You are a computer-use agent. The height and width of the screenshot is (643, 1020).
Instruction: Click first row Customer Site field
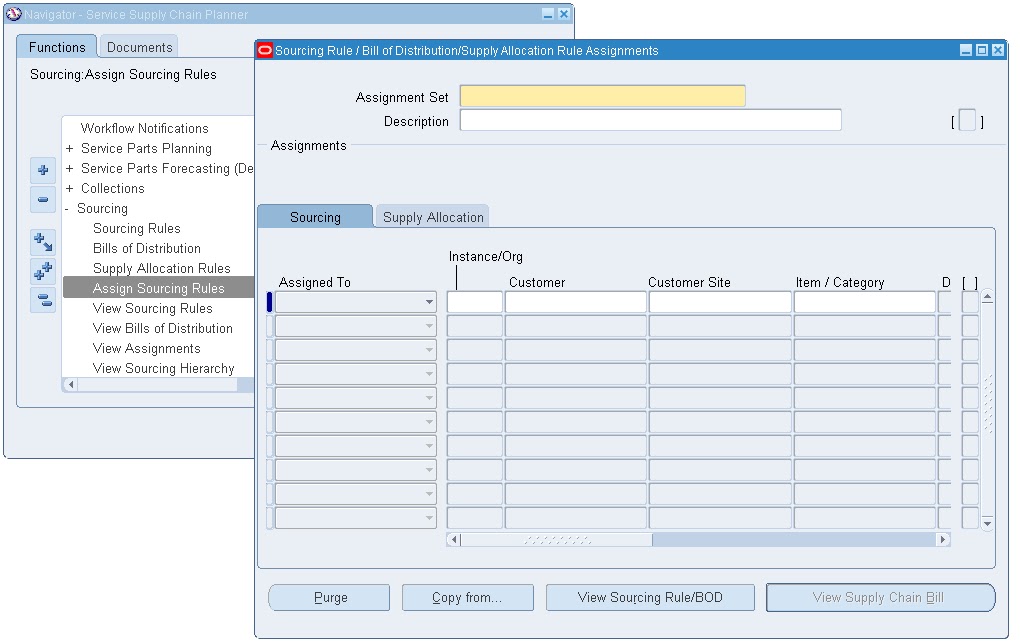720,302
